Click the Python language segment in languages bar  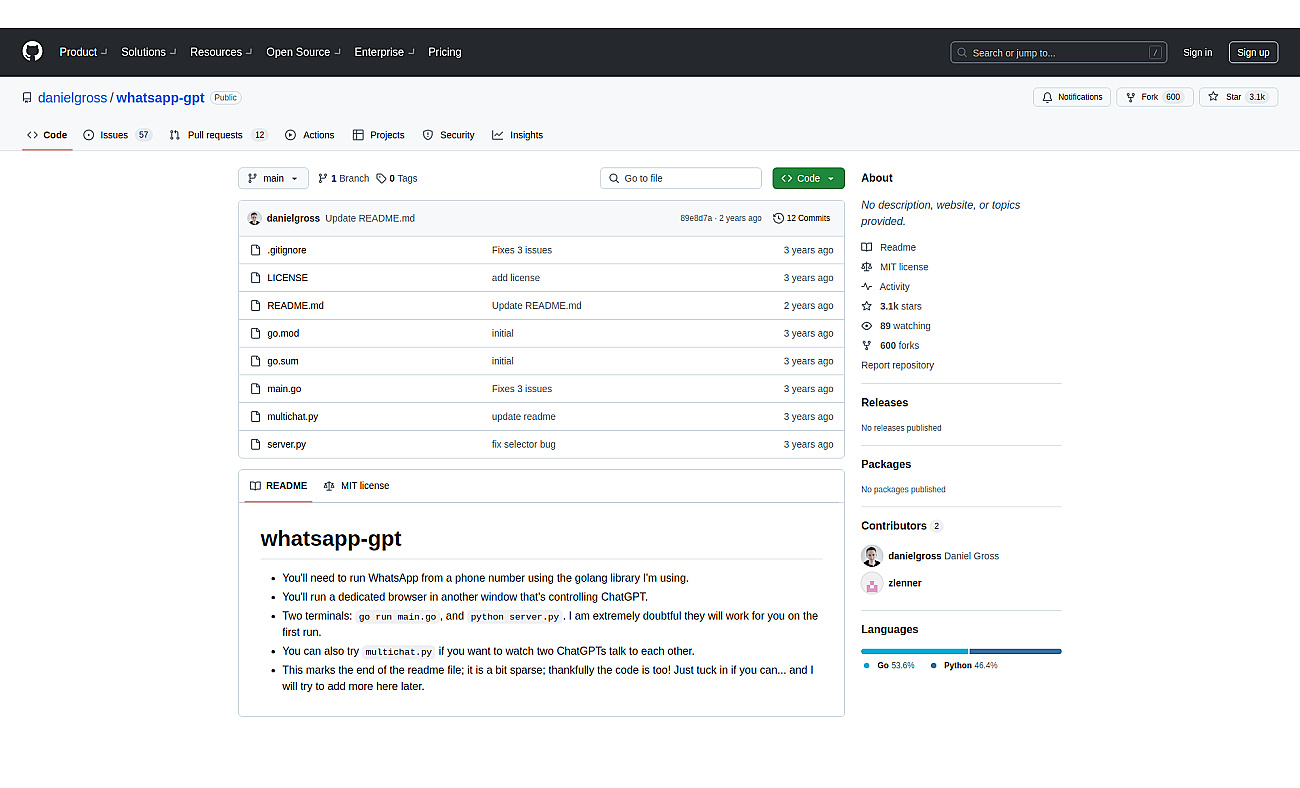click(x=1015, y=651)
